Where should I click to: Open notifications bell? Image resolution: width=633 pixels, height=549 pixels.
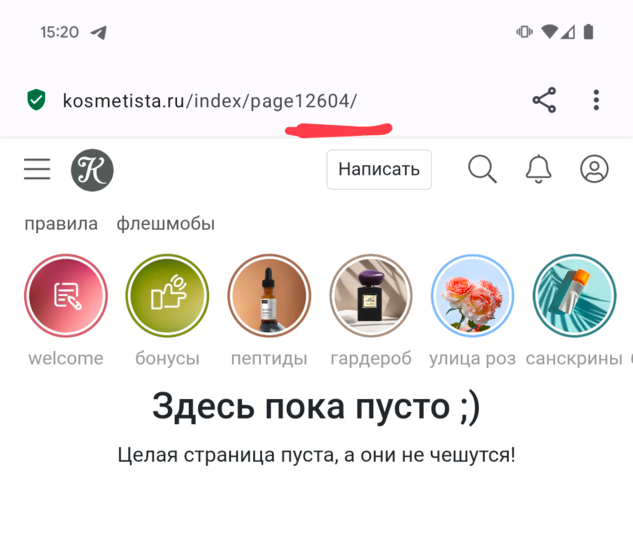(538, 169)
